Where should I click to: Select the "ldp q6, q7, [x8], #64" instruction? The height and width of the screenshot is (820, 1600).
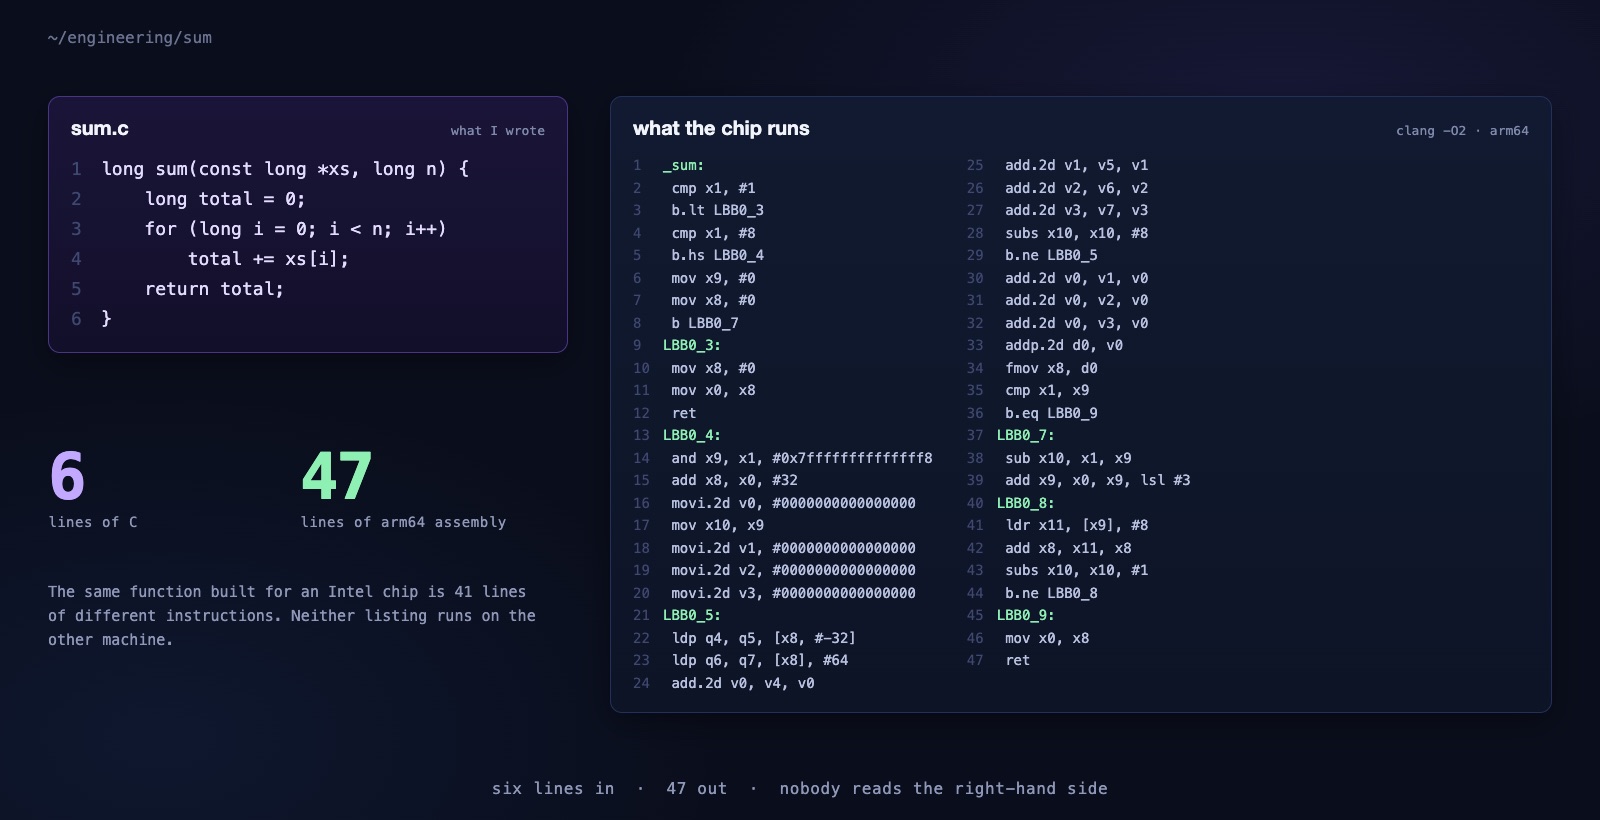coord(759,661)
